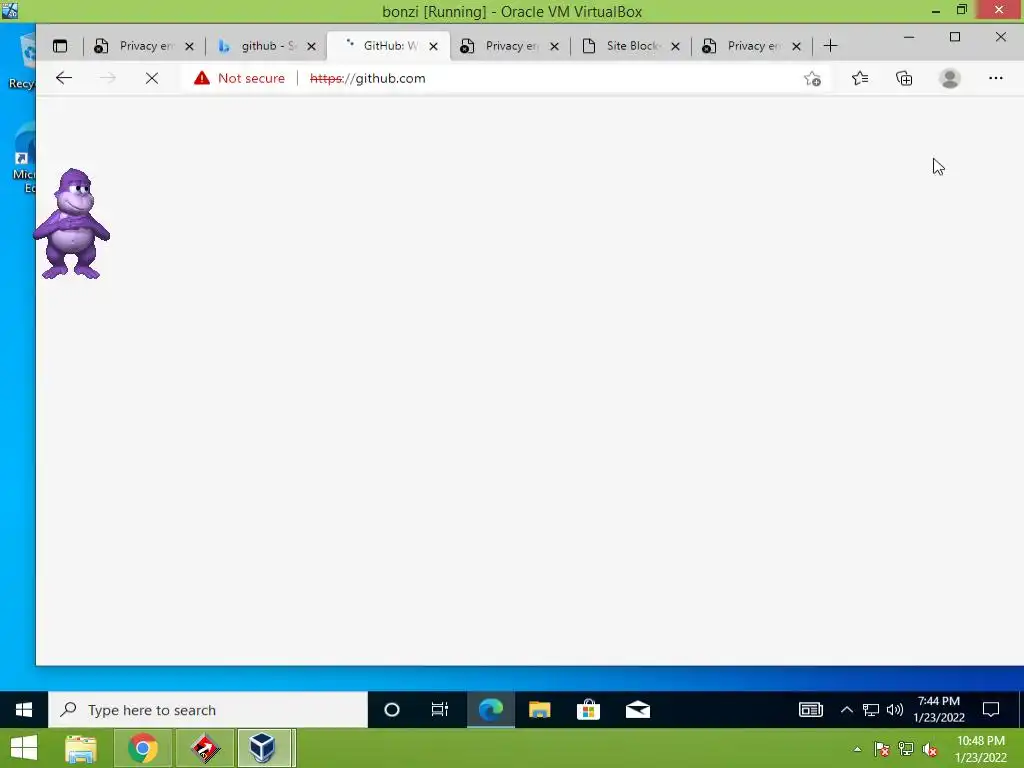Open the Edge tab actions menu icon
Screen dimensions: 1024x768
[60, 46]
